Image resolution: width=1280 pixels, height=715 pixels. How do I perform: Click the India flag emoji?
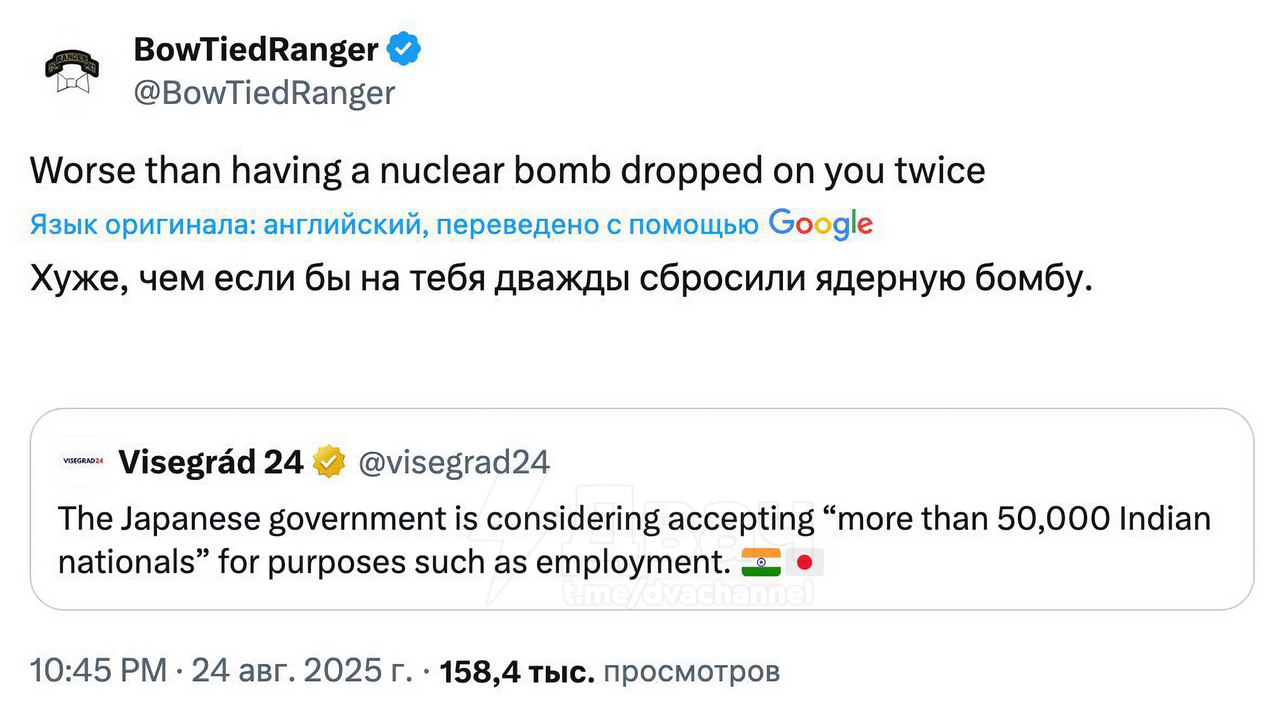coord(761,563)
